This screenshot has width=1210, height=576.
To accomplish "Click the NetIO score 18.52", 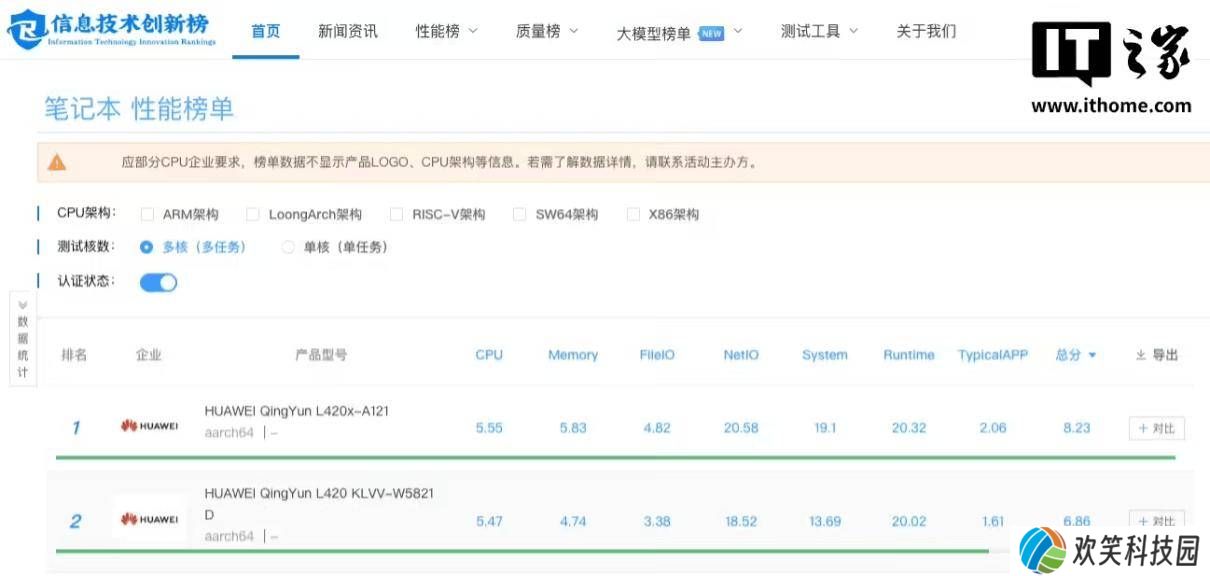I will click(x=741, y=521).
